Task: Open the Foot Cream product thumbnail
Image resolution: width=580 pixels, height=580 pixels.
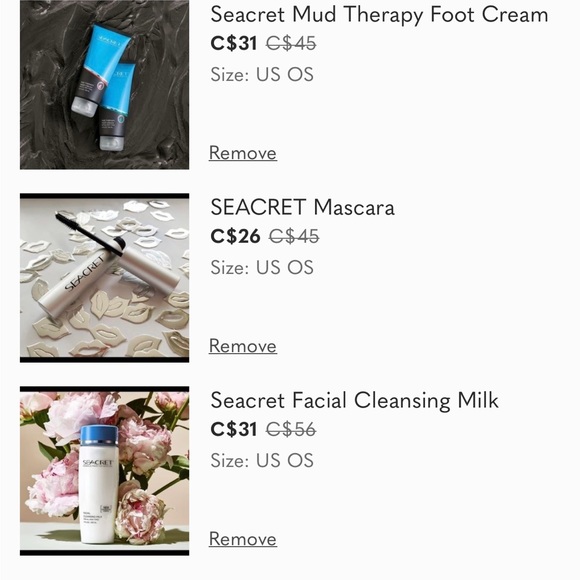Action: coord(104,85)
